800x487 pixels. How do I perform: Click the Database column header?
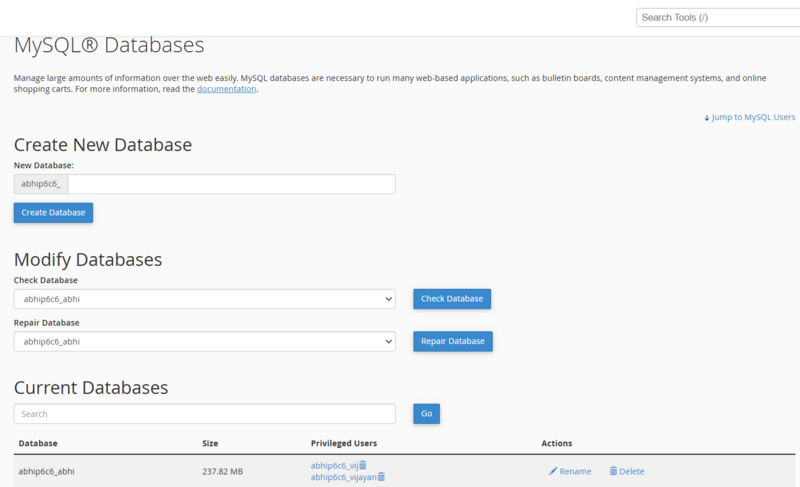[x=38, y=443]
